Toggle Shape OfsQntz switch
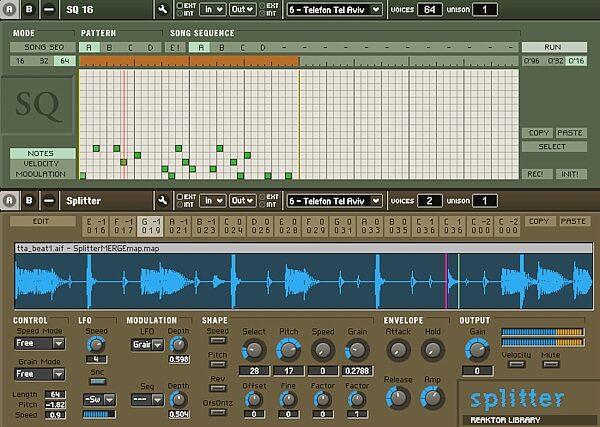600x427 pixels. pyautogui.click(x=218, y=412)
